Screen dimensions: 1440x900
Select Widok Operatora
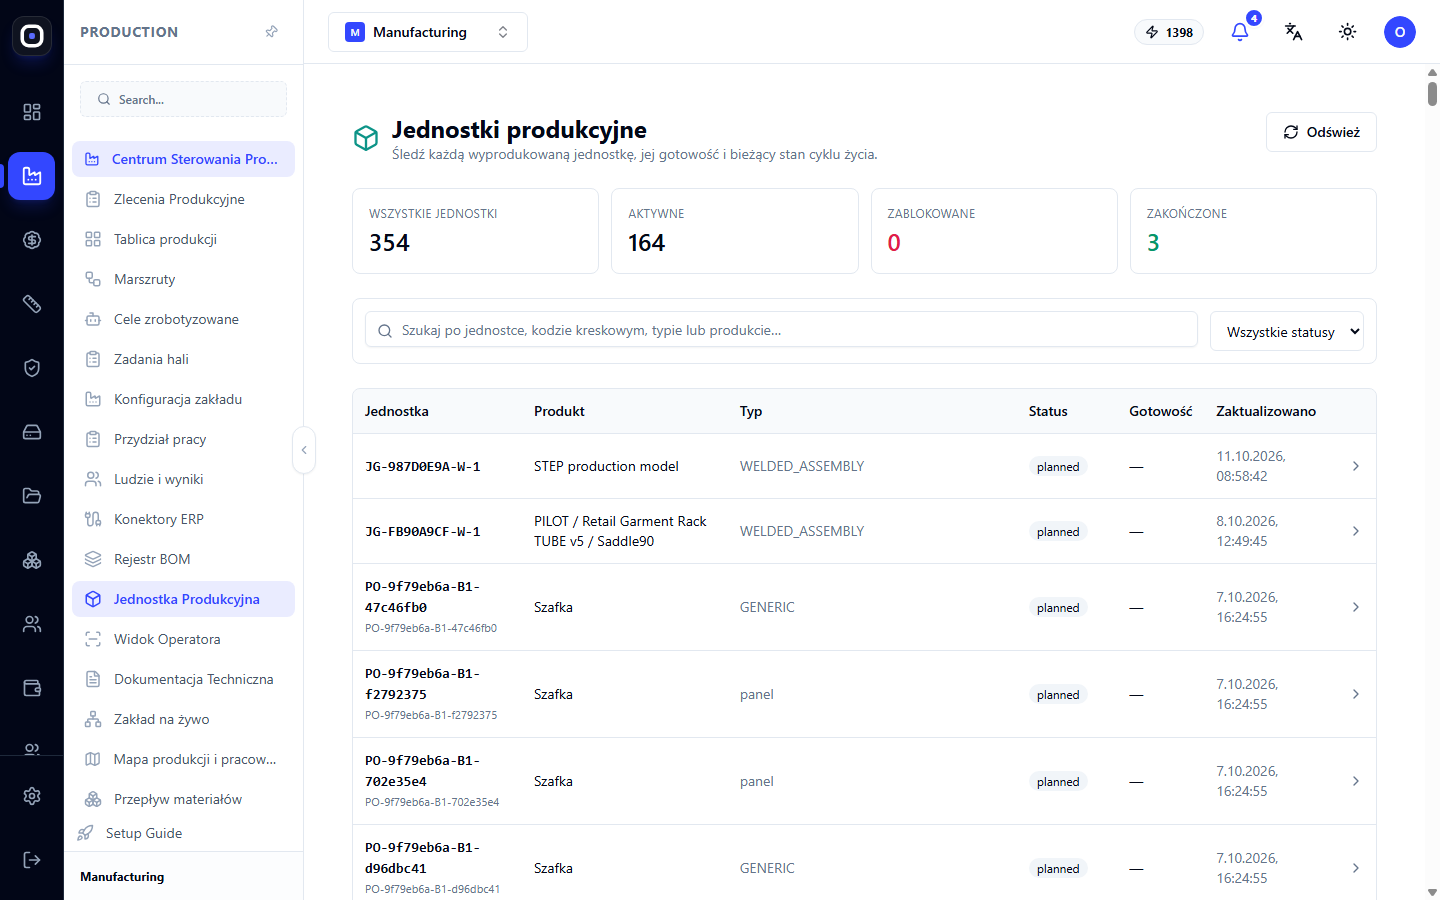183,639
